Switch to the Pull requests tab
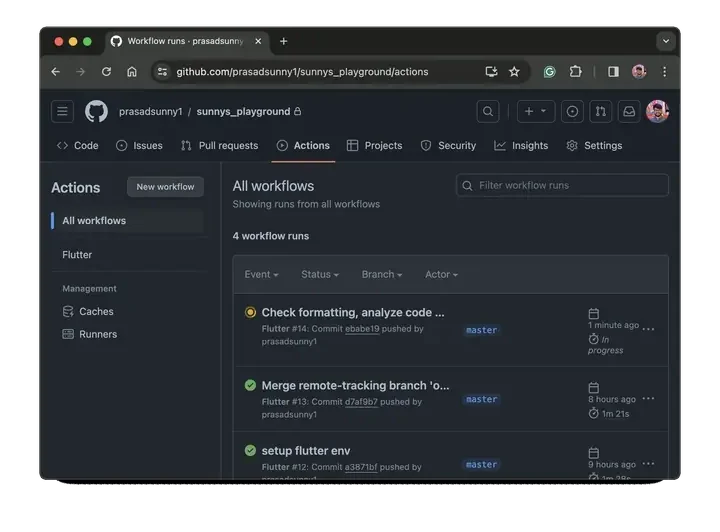Viewport: 720px width, 532px height. click(x=219, y=146)
